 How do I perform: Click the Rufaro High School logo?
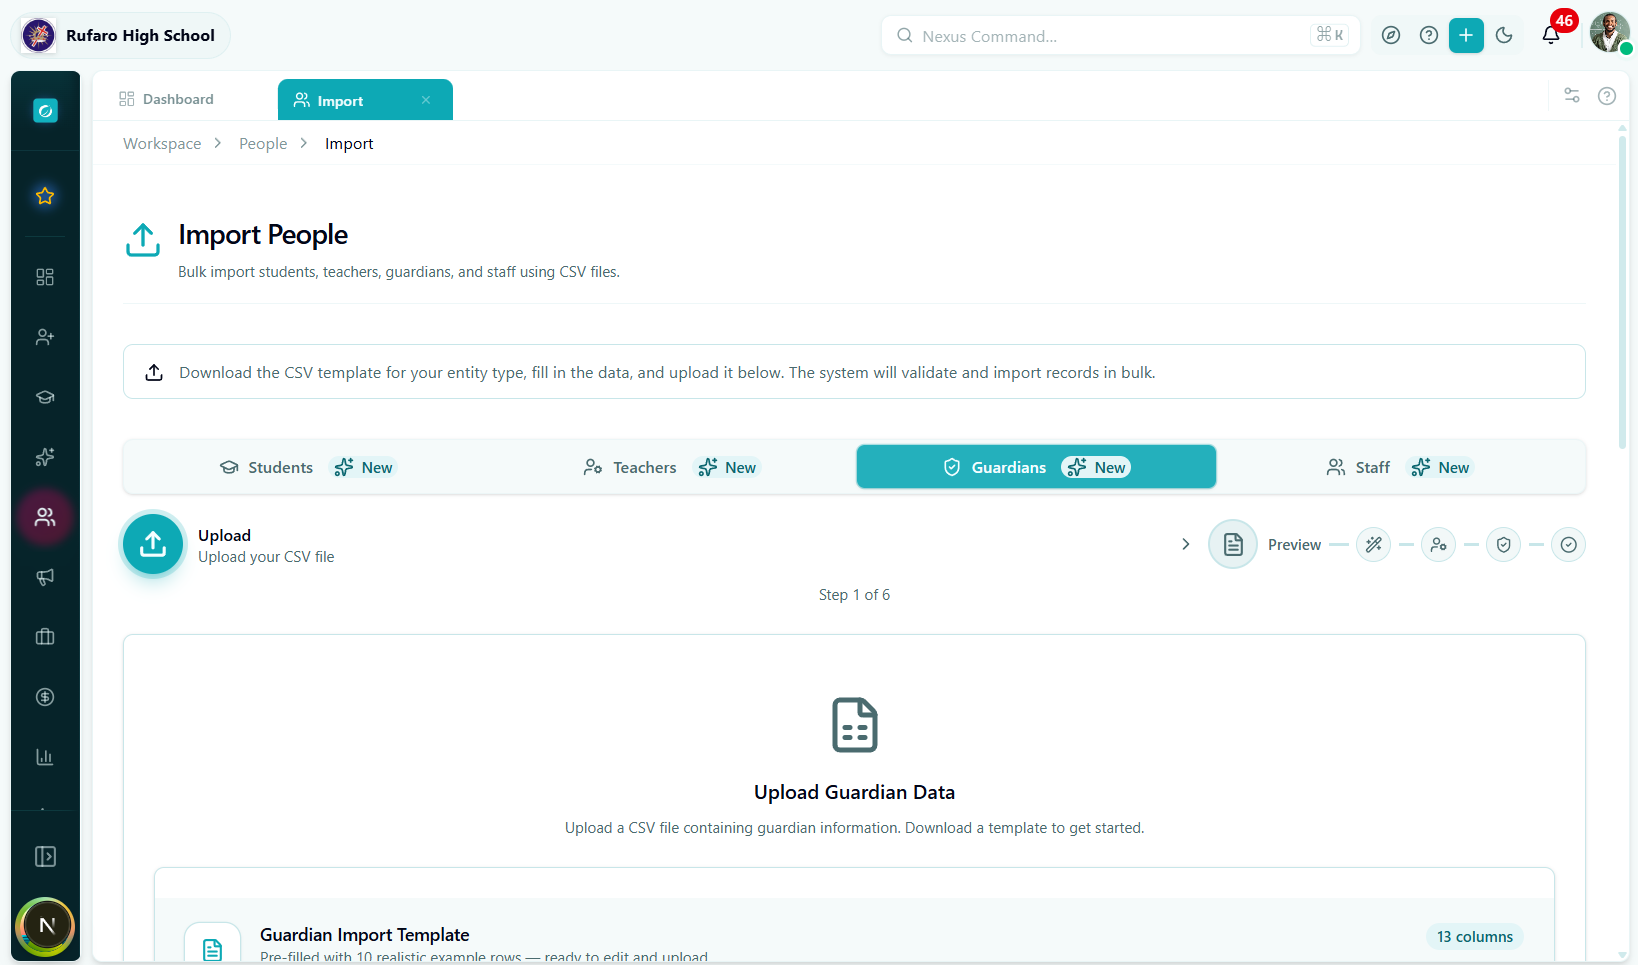(39, 36)
